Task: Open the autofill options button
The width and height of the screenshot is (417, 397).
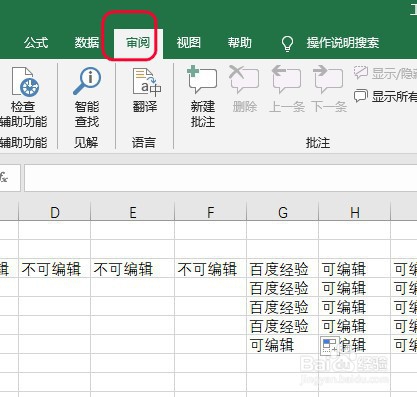Action: click(x=330, y=346)
